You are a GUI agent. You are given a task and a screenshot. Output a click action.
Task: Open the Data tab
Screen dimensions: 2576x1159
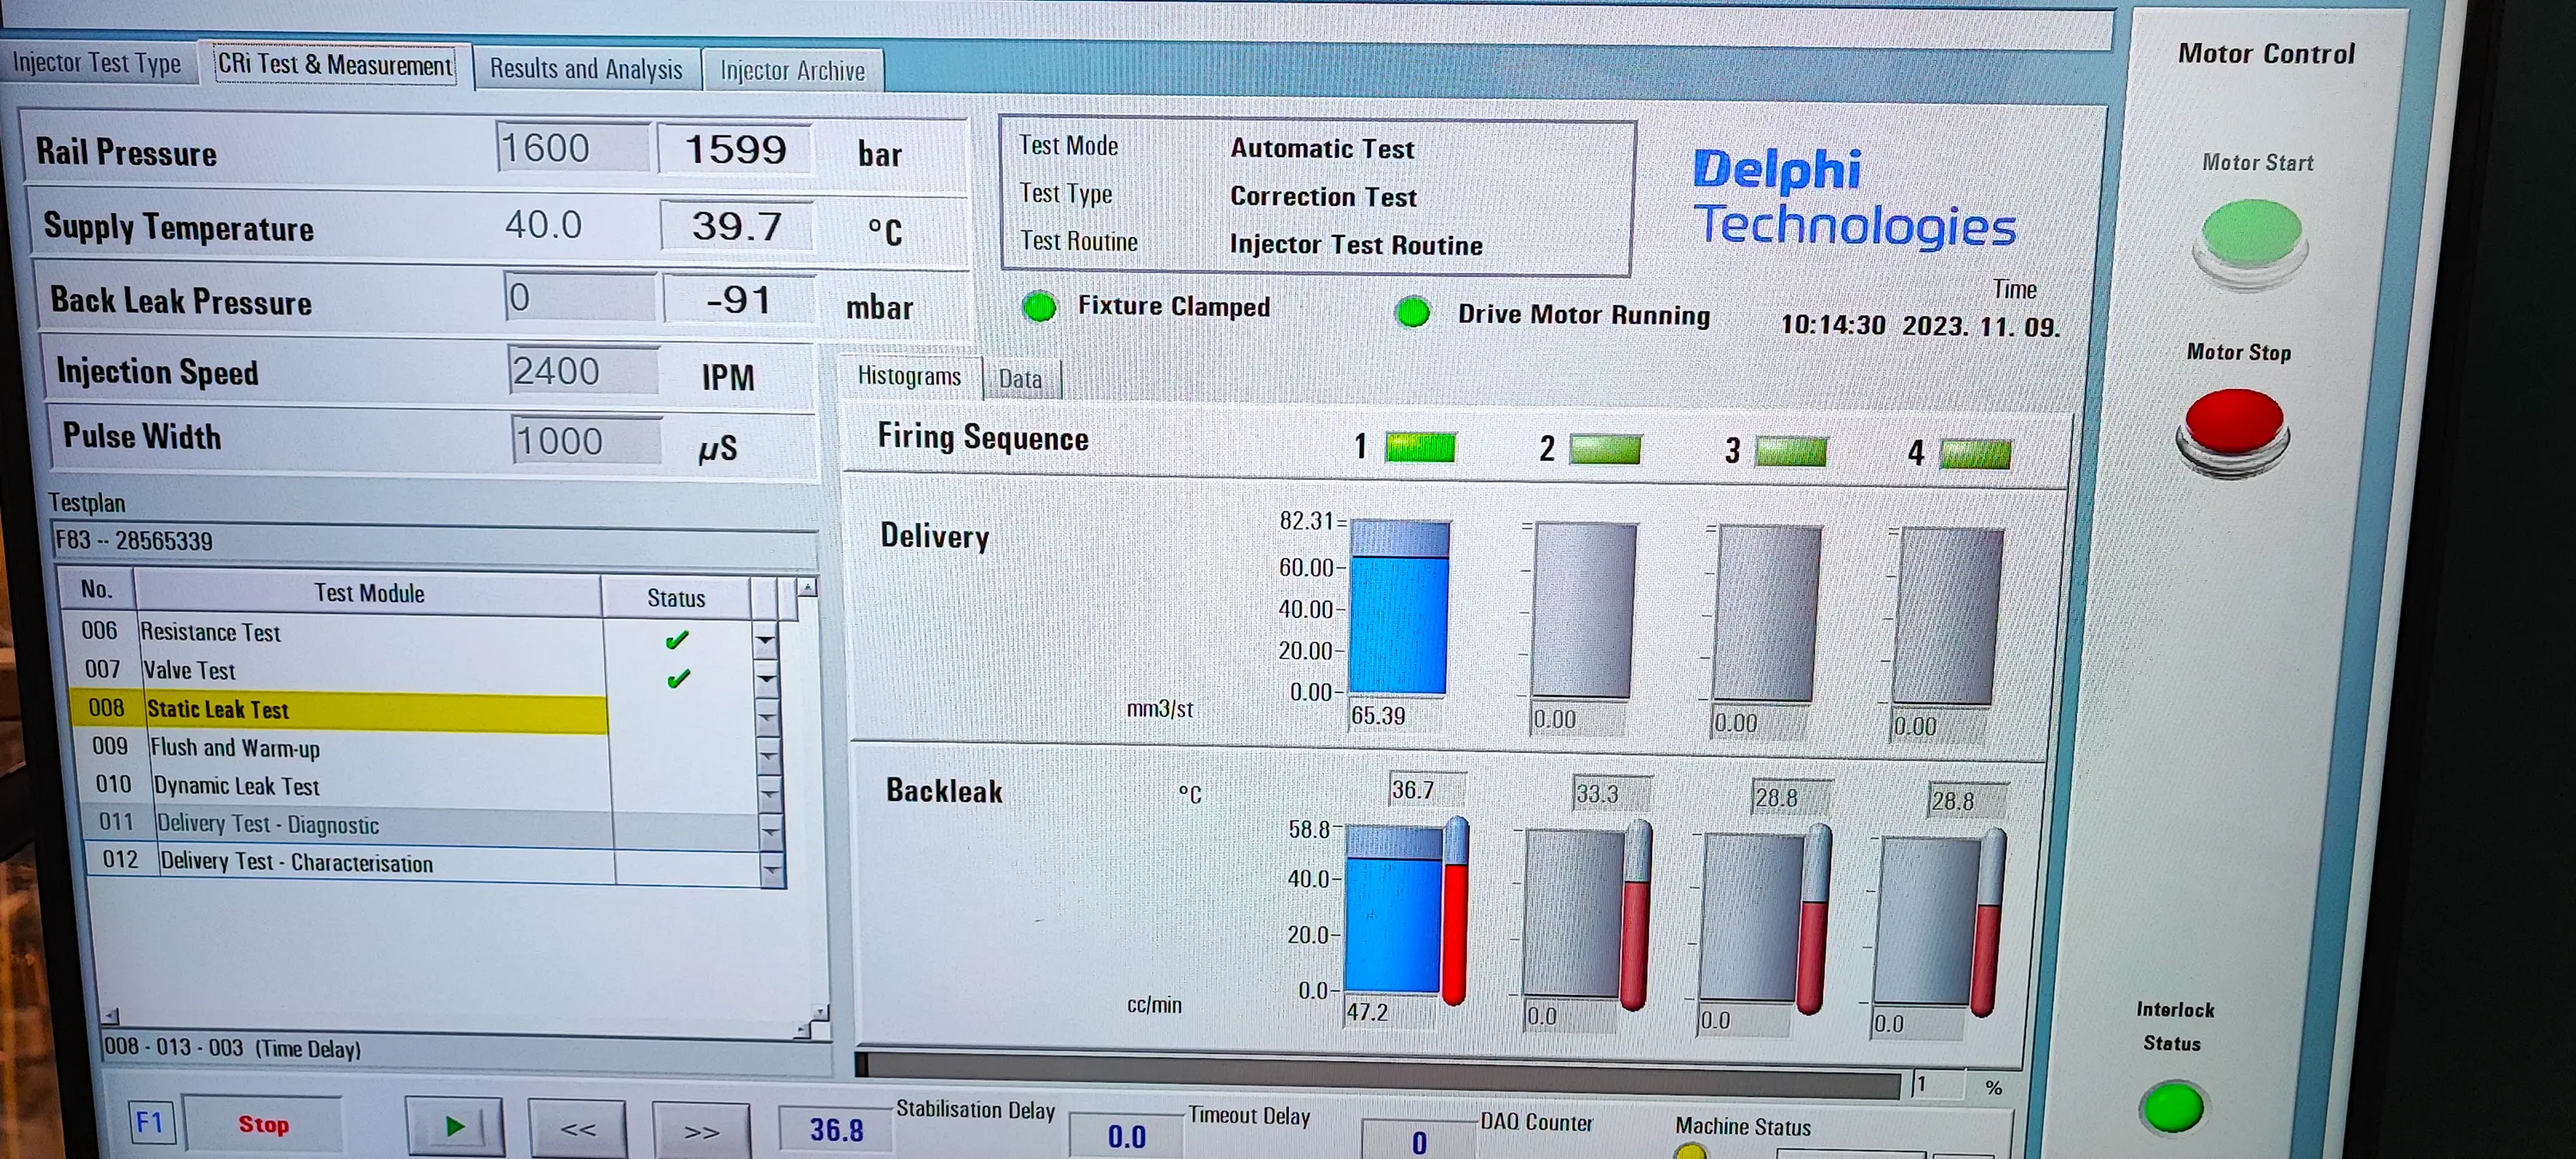click(1019, 379)
